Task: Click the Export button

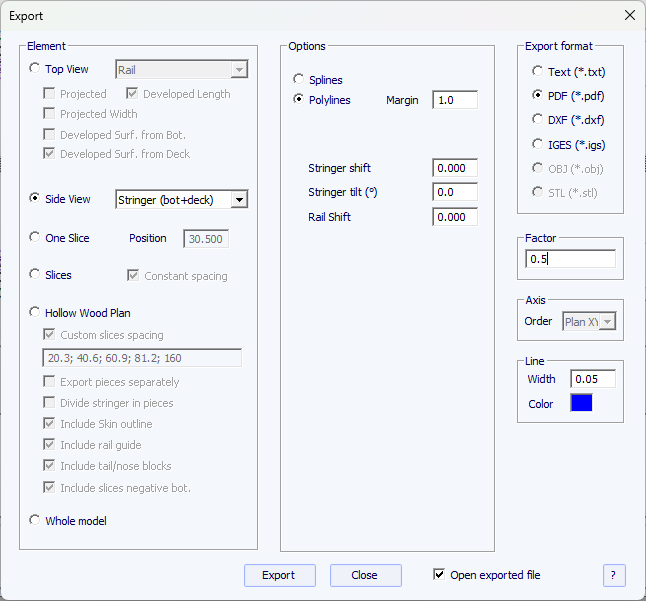Action: (279, 575)
